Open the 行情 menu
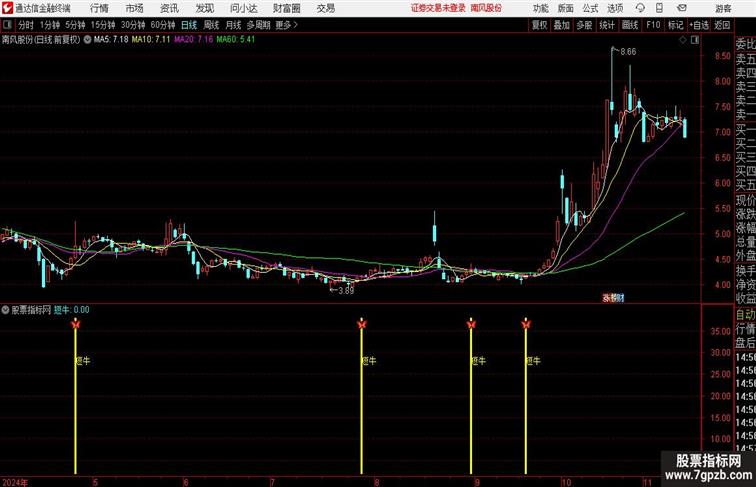This screenshot has width=756, height=487. pyautogui.click(x=99, y=8)
